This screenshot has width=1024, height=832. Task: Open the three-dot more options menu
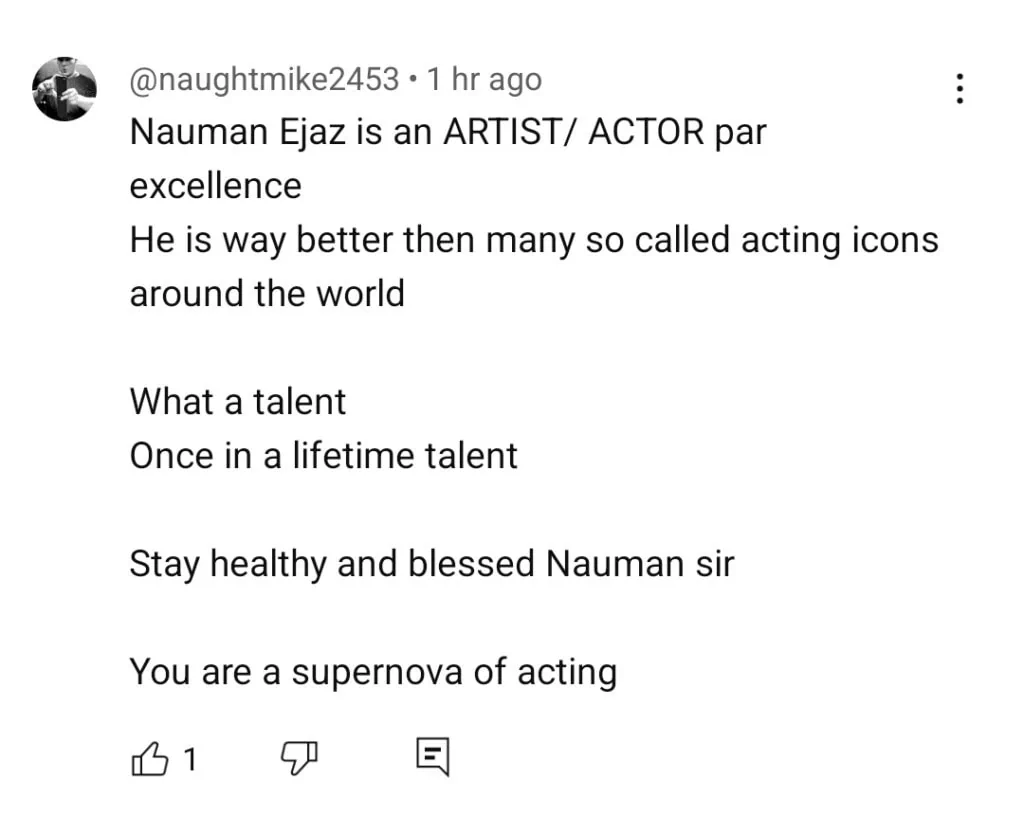click(x=959, y=90)
